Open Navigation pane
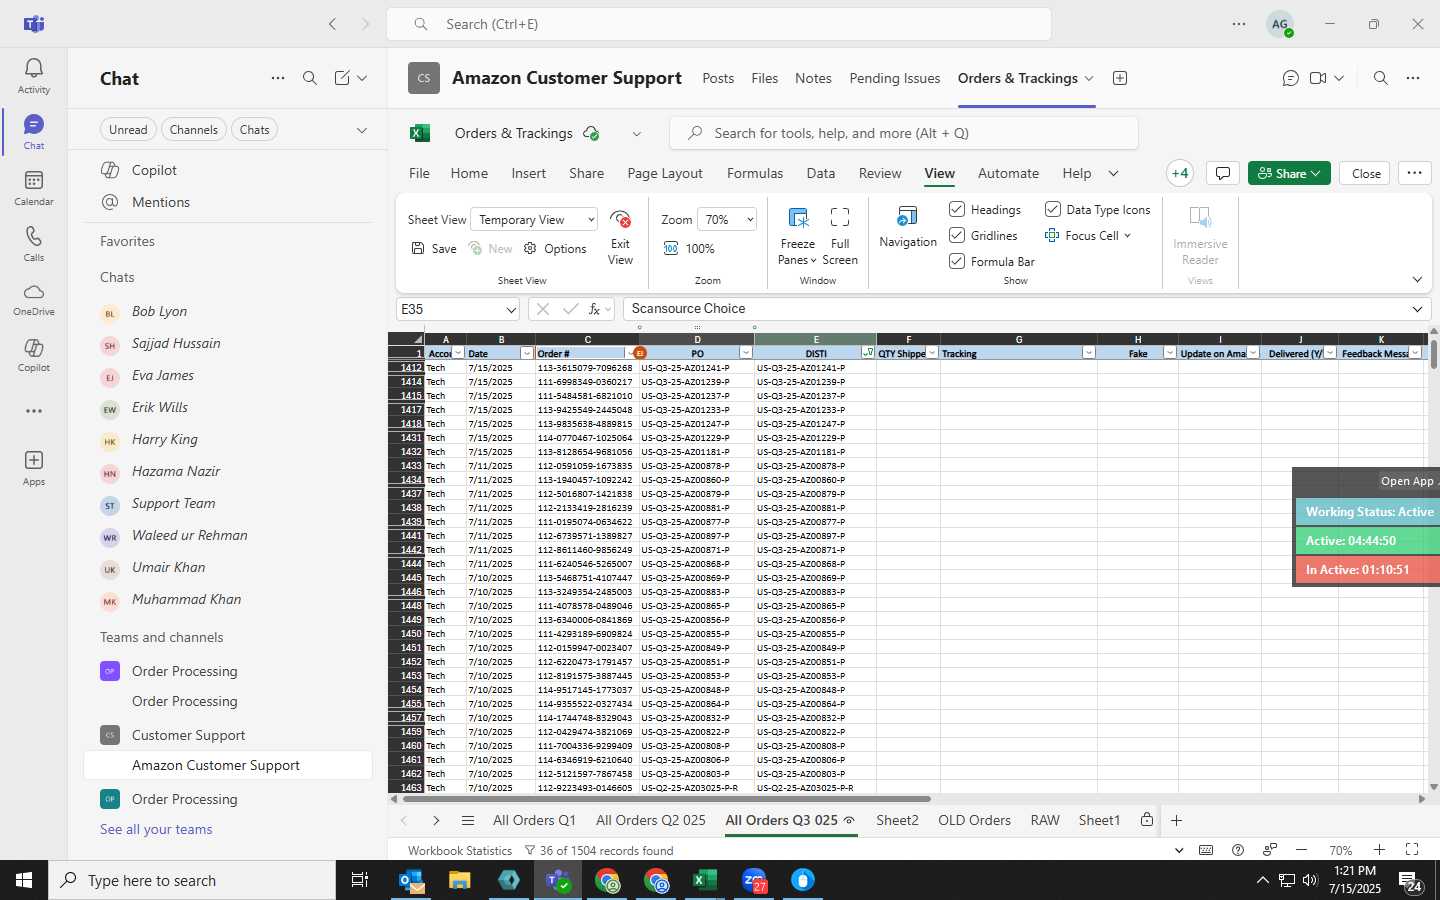Viewport: 1440px width, 900px height. 908,228
